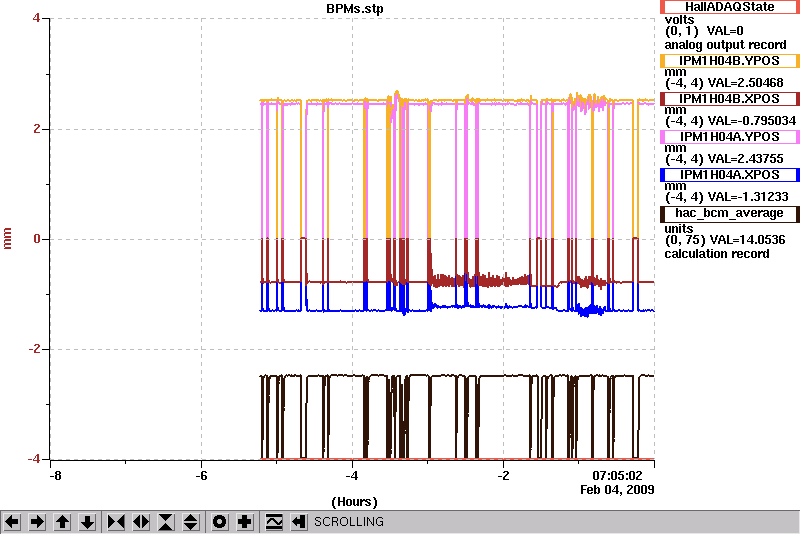This screenshot has width=800, height=534.
Task: Select the hac_bcm_average legend entry
Action: 730,213
